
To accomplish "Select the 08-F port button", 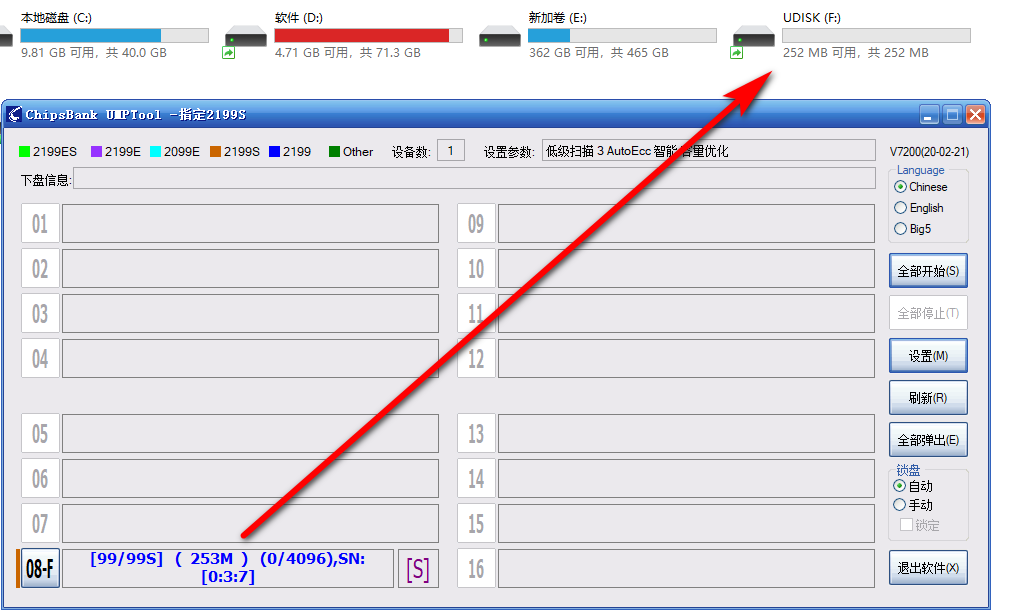I will (40, 568).
